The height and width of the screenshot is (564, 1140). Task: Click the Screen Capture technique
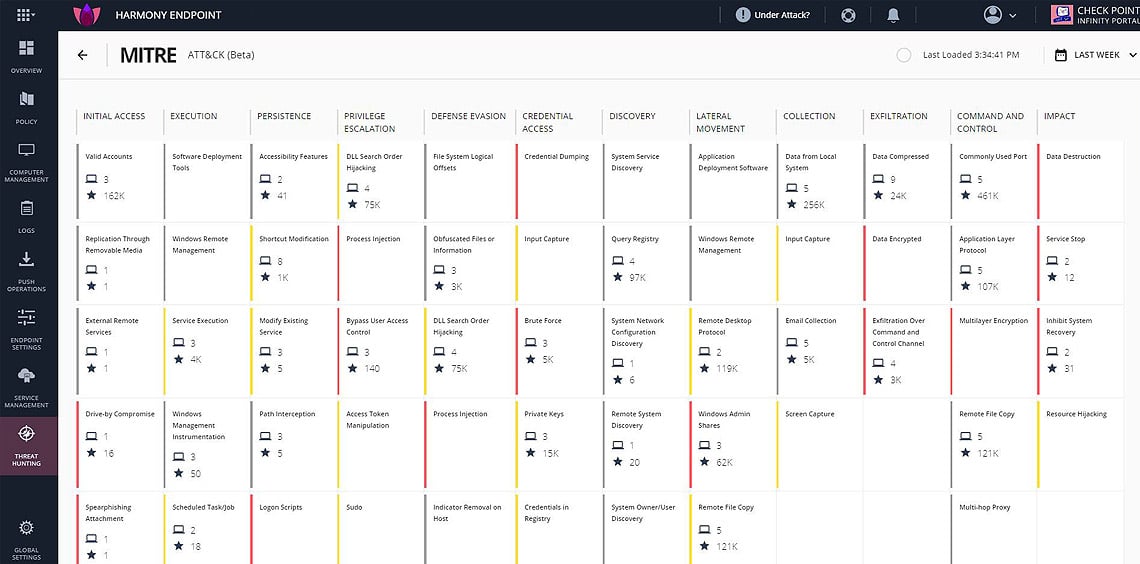coord(819,444)
